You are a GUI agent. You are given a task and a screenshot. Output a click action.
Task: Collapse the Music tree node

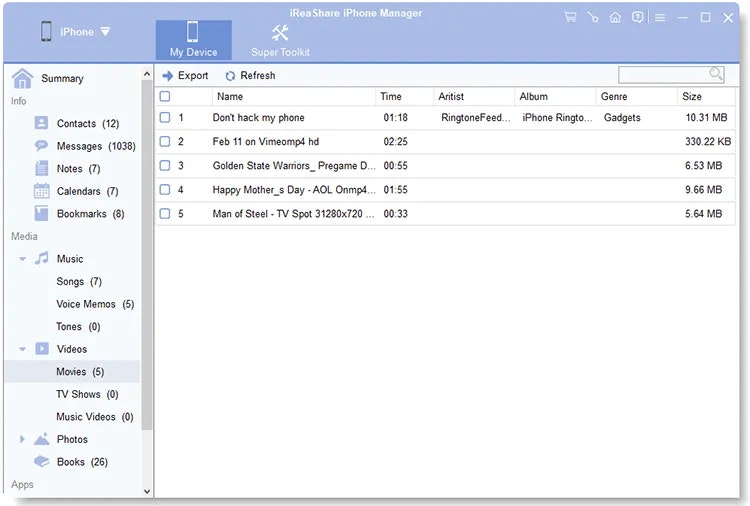click(x=22, y=259)
